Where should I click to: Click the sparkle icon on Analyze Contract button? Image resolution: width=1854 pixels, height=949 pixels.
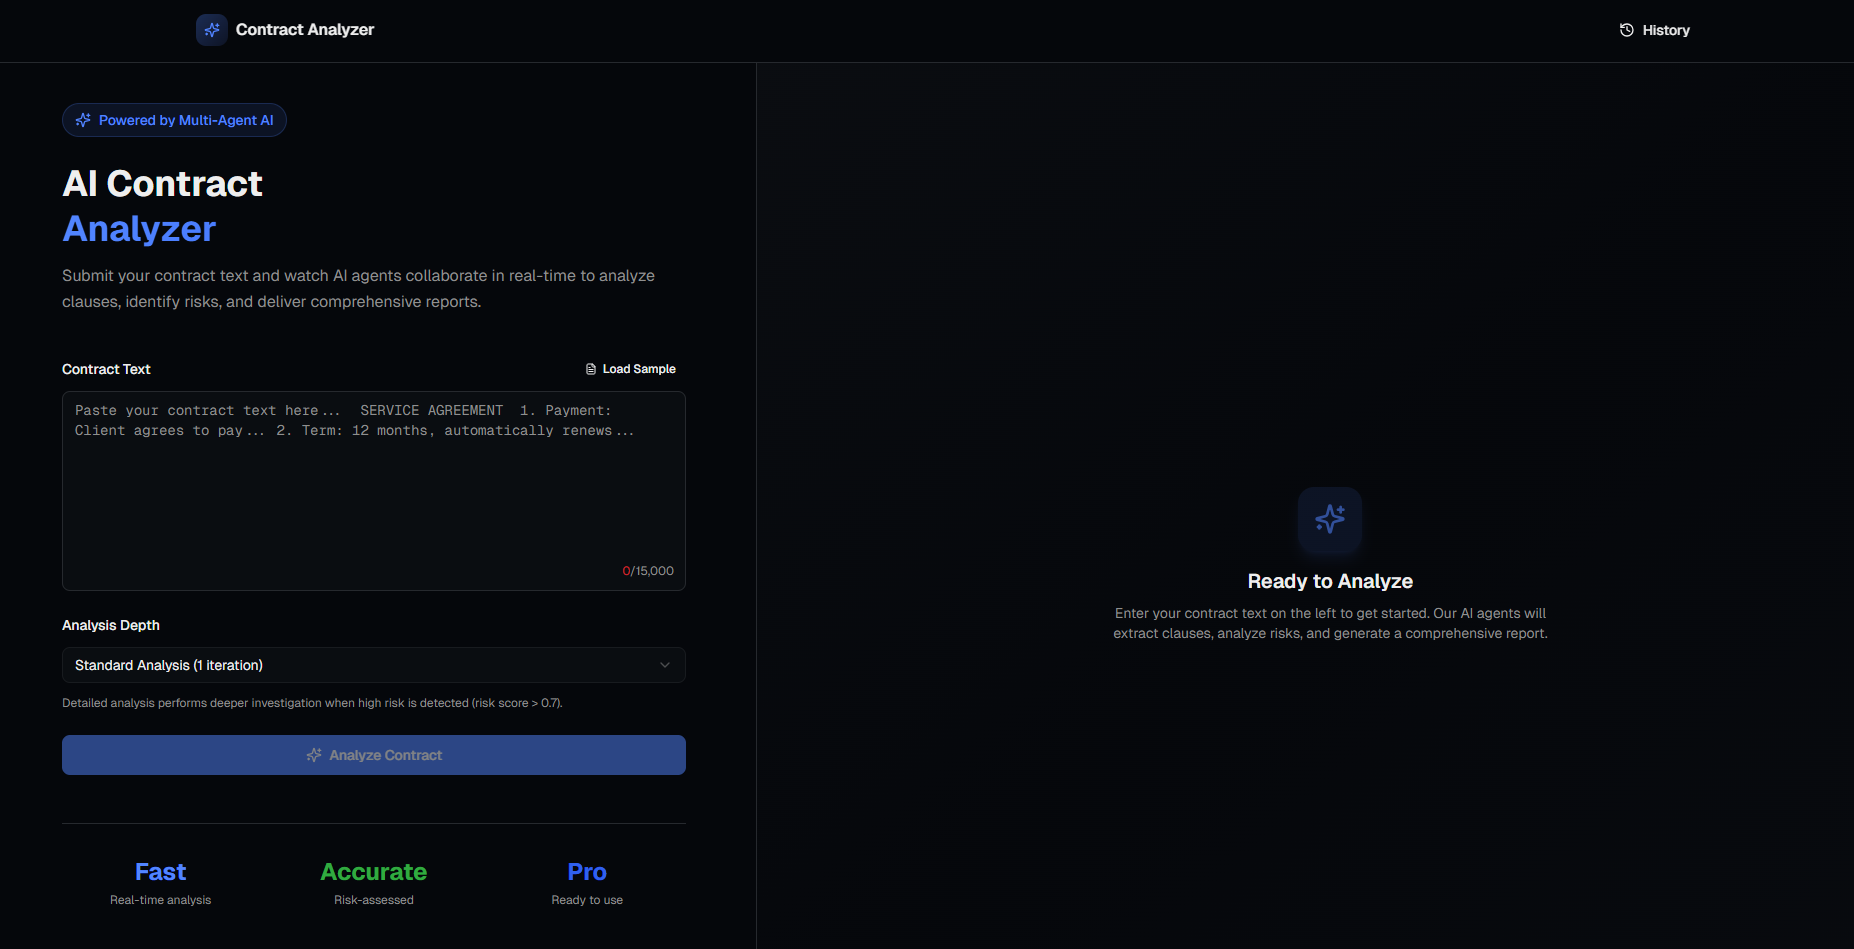(x=315, y=755)
